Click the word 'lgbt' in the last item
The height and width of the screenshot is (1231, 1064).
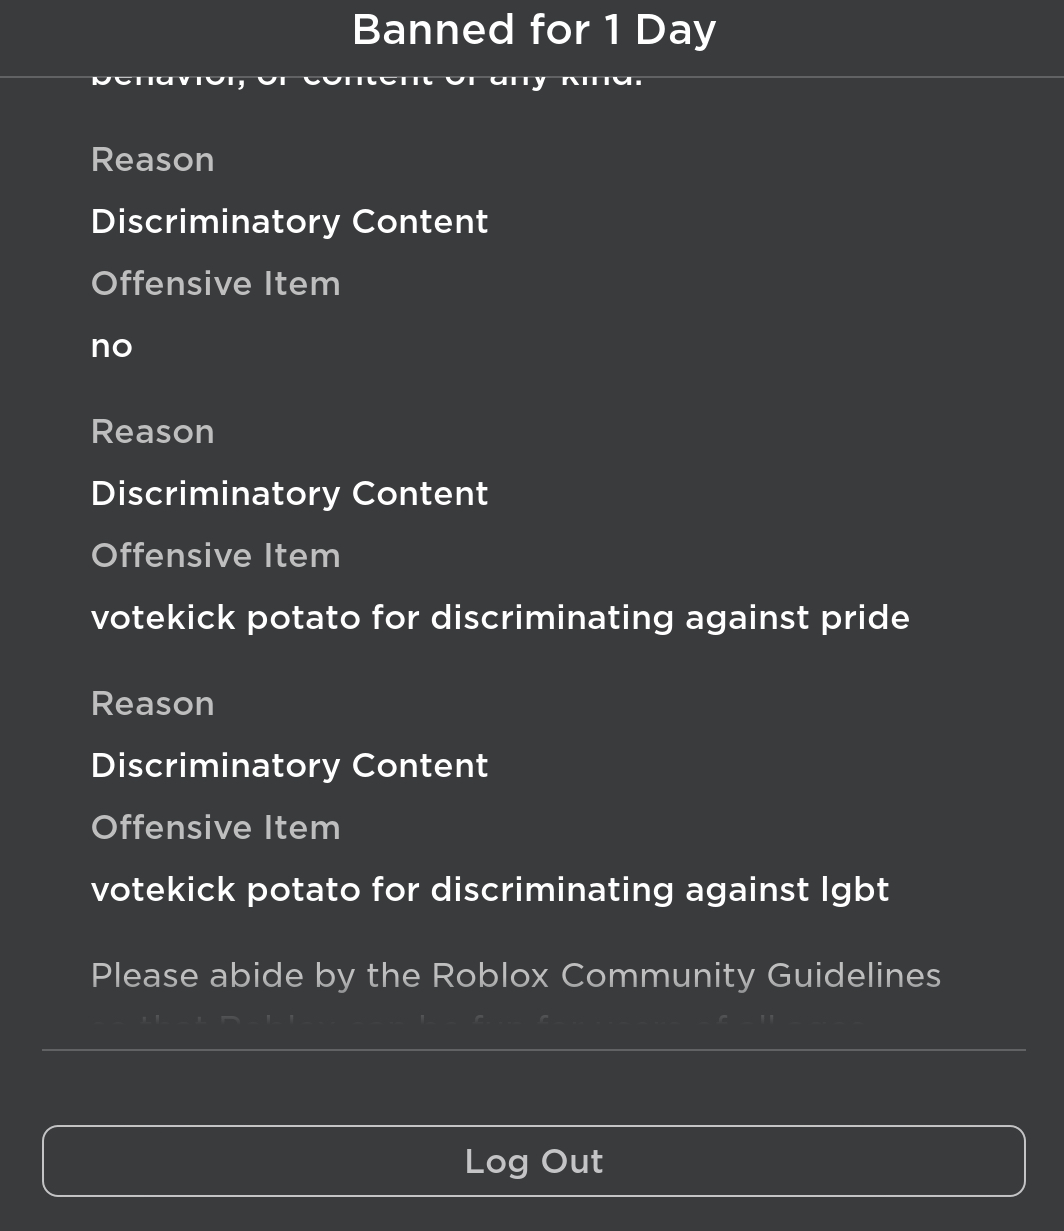pyautogui.click(x=853, y=890)
